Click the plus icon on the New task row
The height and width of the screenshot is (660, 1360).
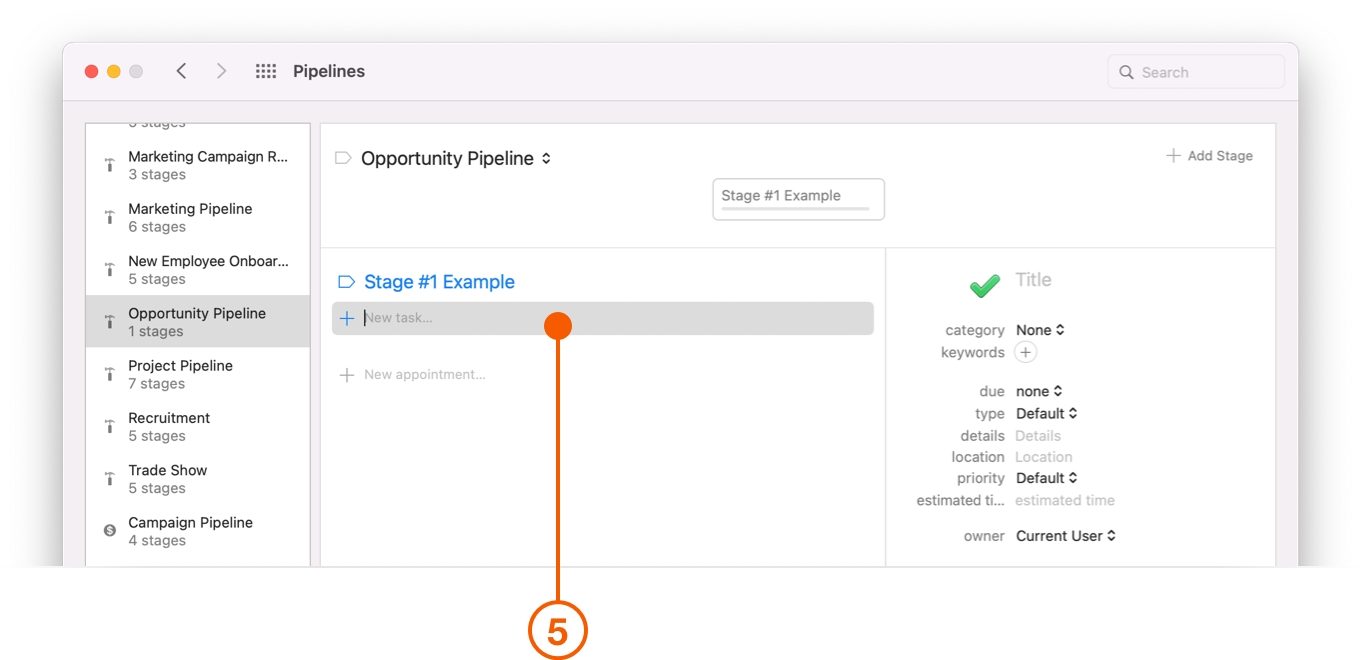(x=347, y=318)
